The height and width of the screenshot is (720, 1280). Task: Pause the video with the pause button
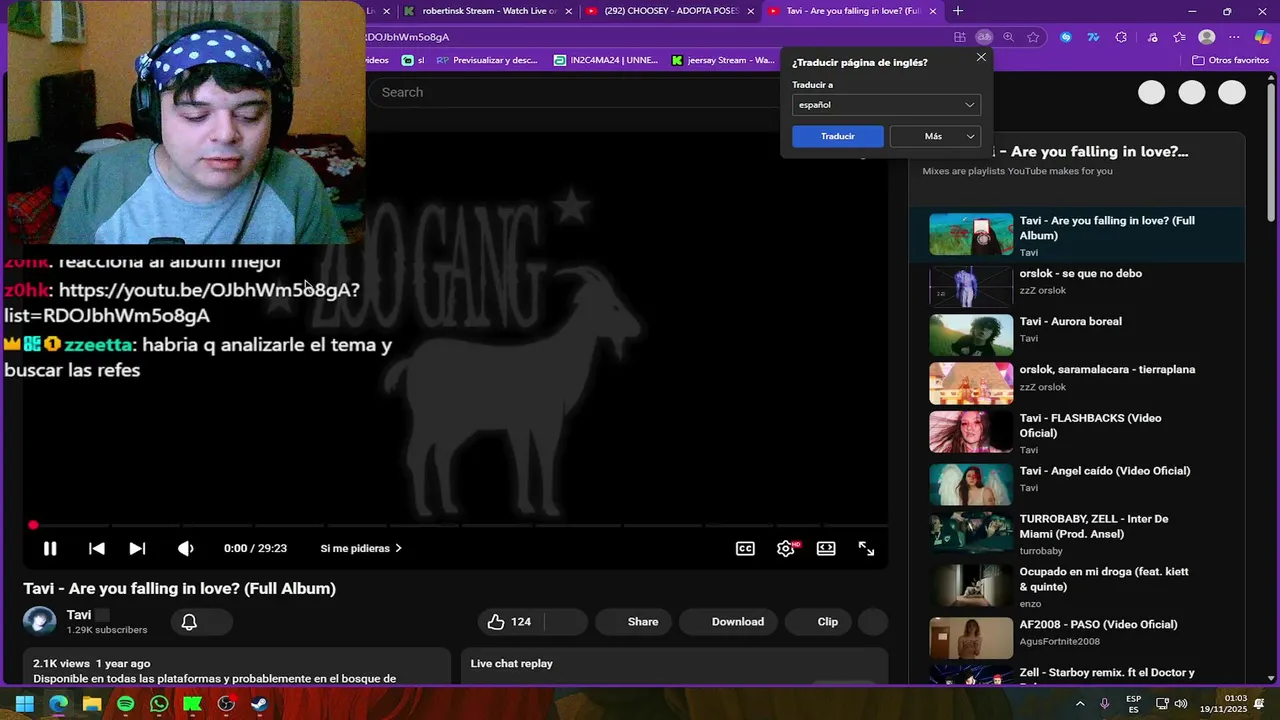click(50, 548)
